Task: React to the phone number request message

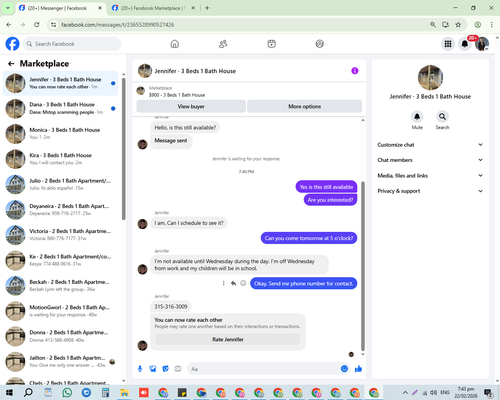Action: [x=243, y=283]
